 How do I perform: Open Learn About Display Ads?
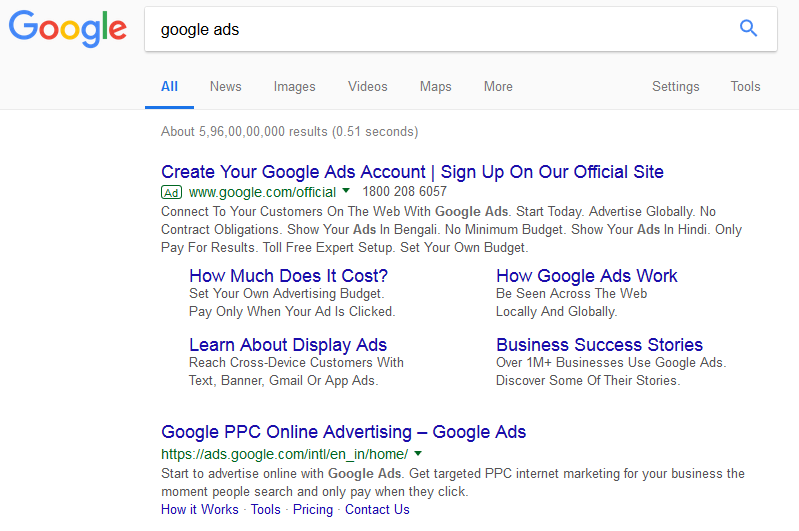(x=288, y=345)
